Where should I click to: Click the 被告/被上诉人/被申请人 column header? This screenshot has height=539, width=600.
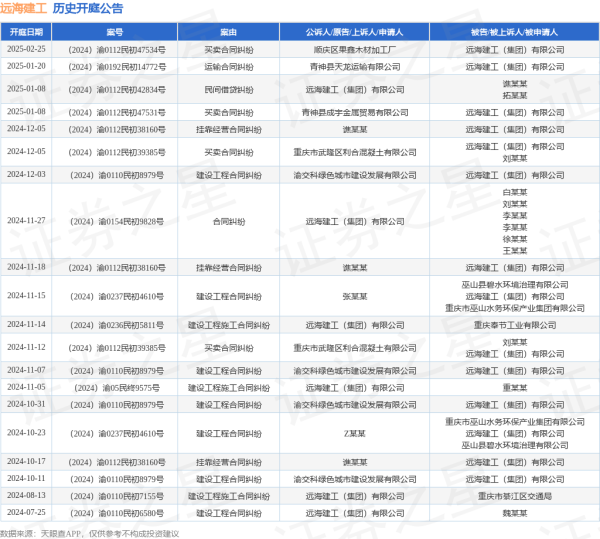click(x=514, y=32)
